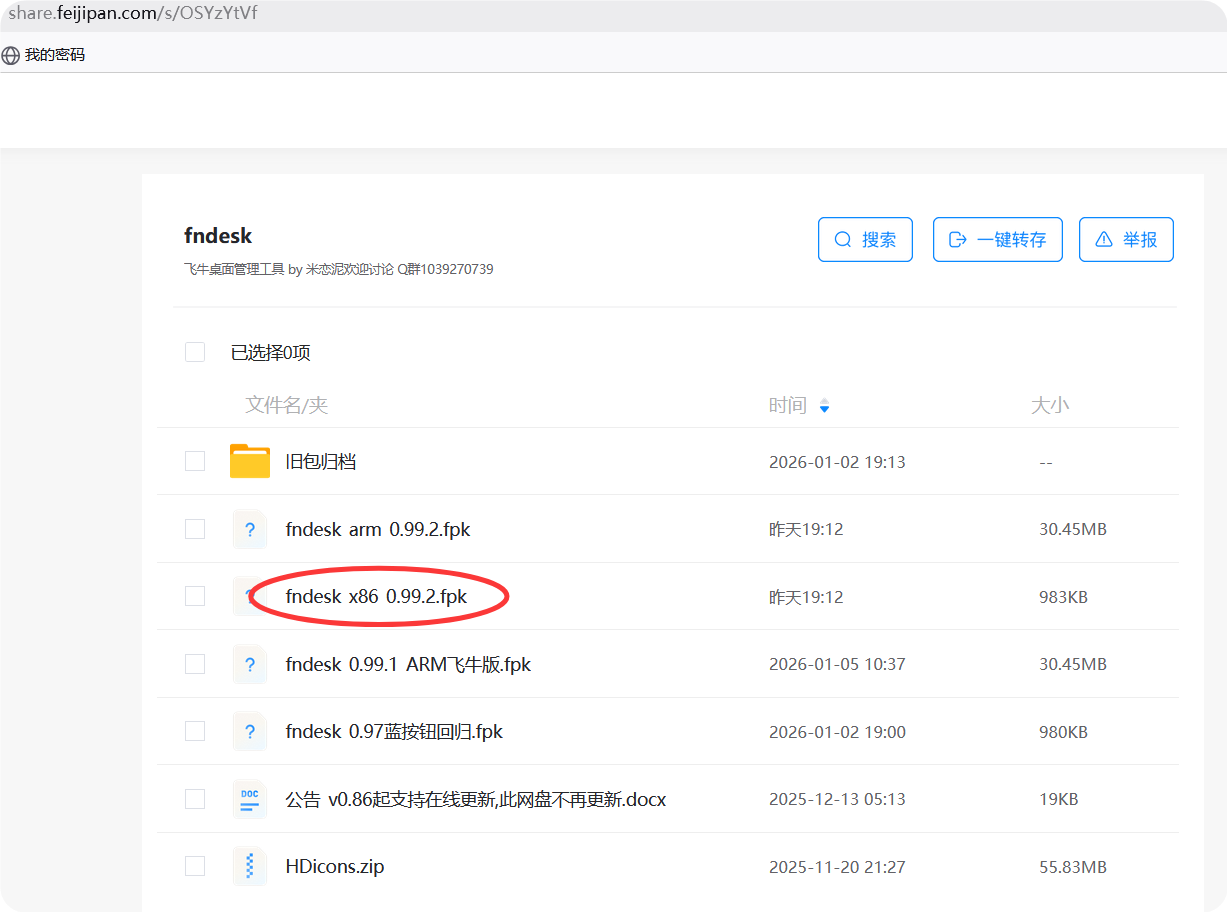The width and height of the screenshot is (1227, 912).
Task: Toggle the select-all checkbox next to 已选择0项
Action: pyautogui.click(x=194, y=352)
